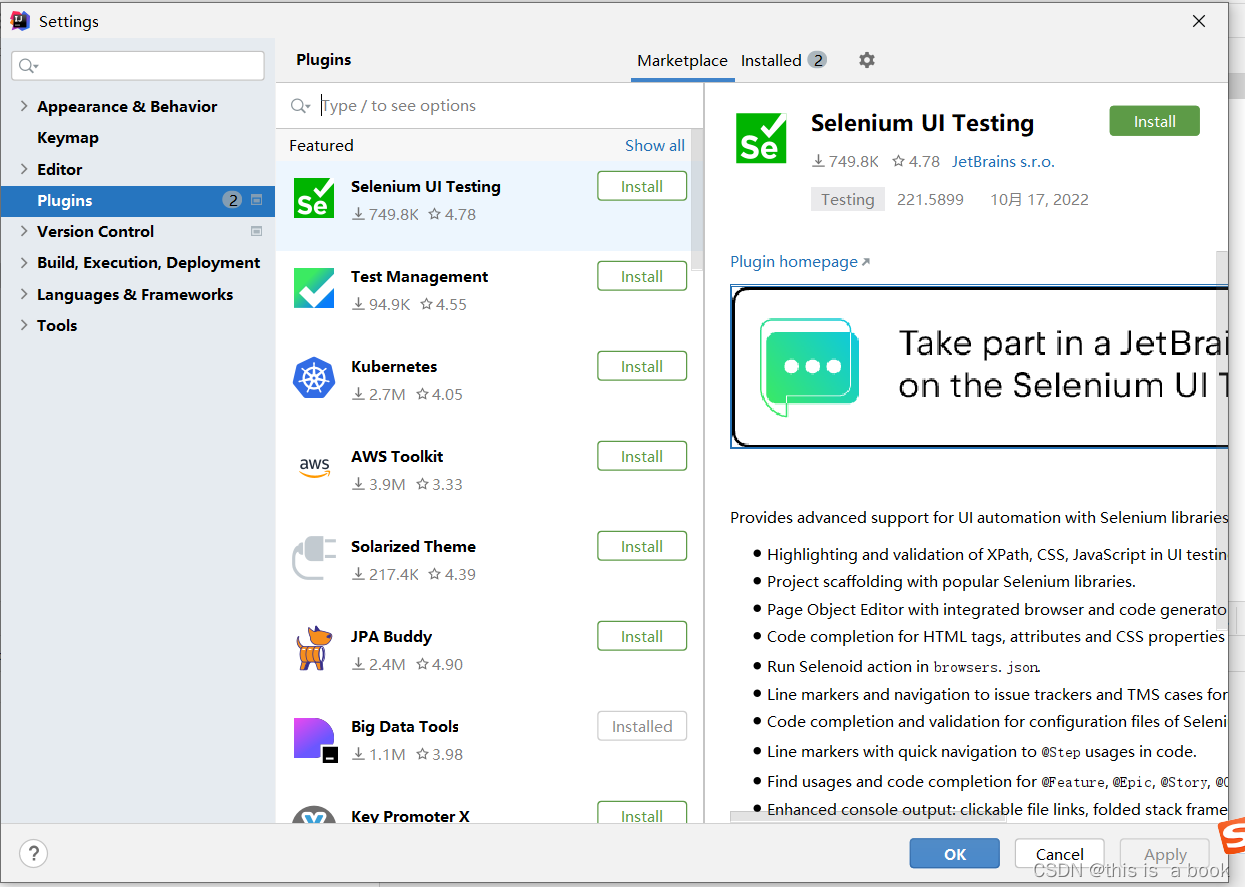Expand the Editor settings section

24,169
